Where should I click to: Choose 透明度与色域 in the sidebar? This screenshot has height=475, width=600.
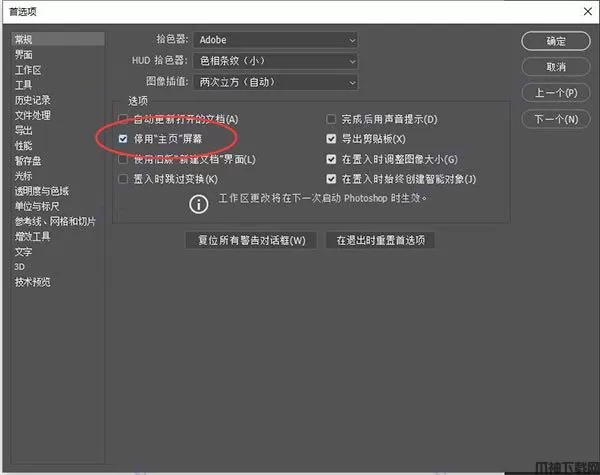pyautogui.click(x=42, y=191)
